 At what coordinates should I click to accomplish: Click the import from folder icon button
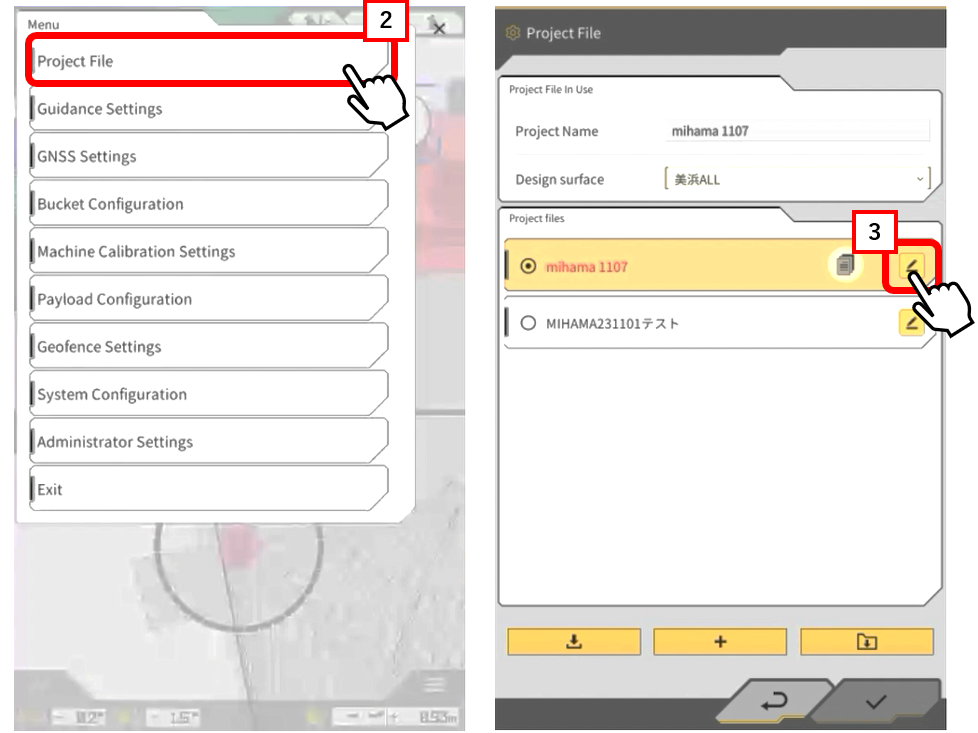[867, 642]
